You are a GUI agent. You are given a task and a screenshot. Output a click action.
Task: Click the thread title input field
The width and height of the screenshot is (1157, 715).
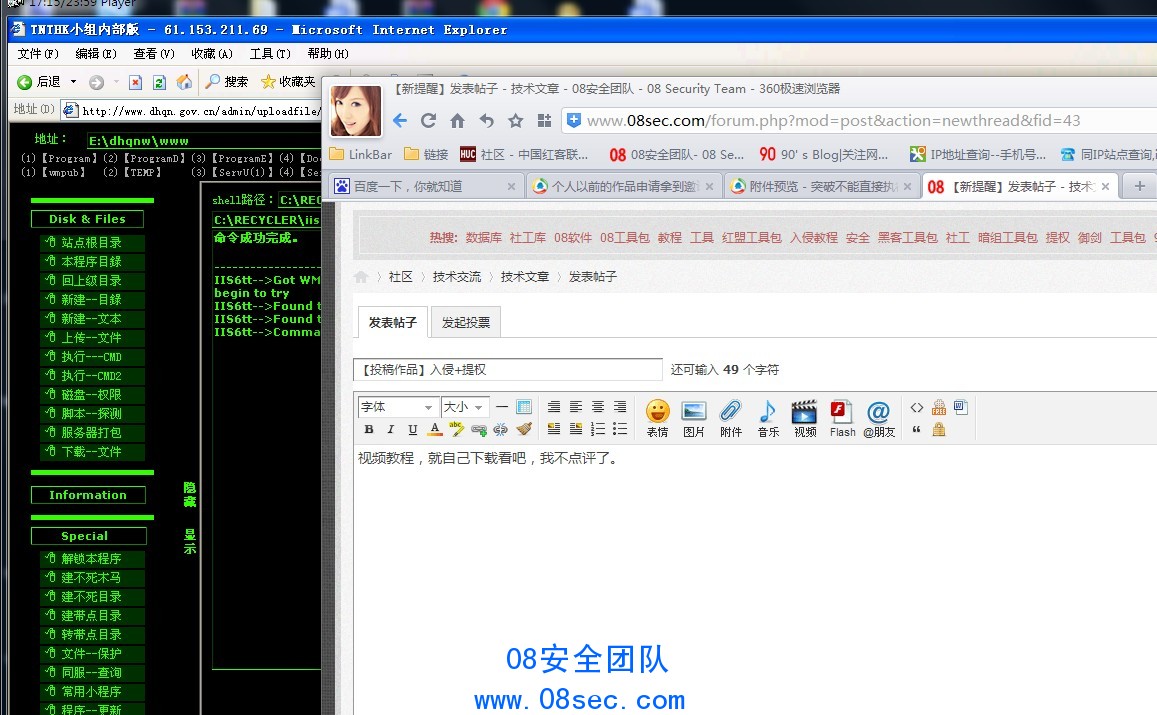tap(508, 370)
